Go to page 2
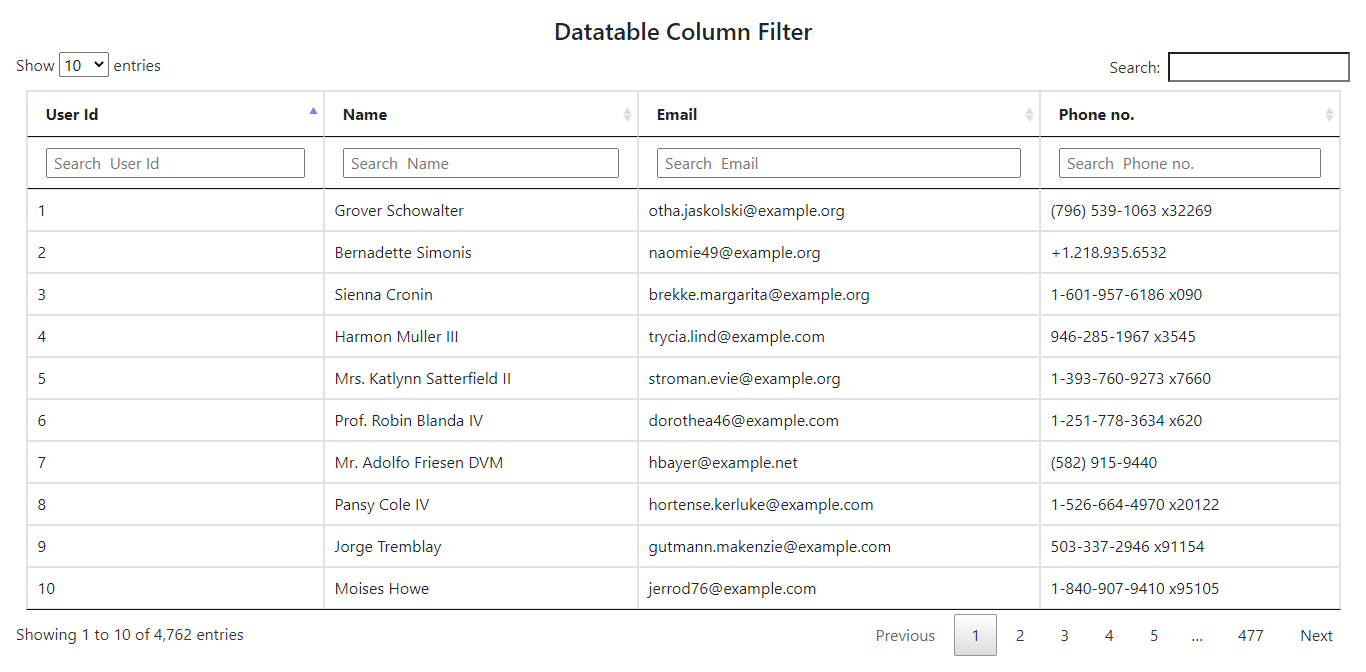 click(x=1020, y=635)
